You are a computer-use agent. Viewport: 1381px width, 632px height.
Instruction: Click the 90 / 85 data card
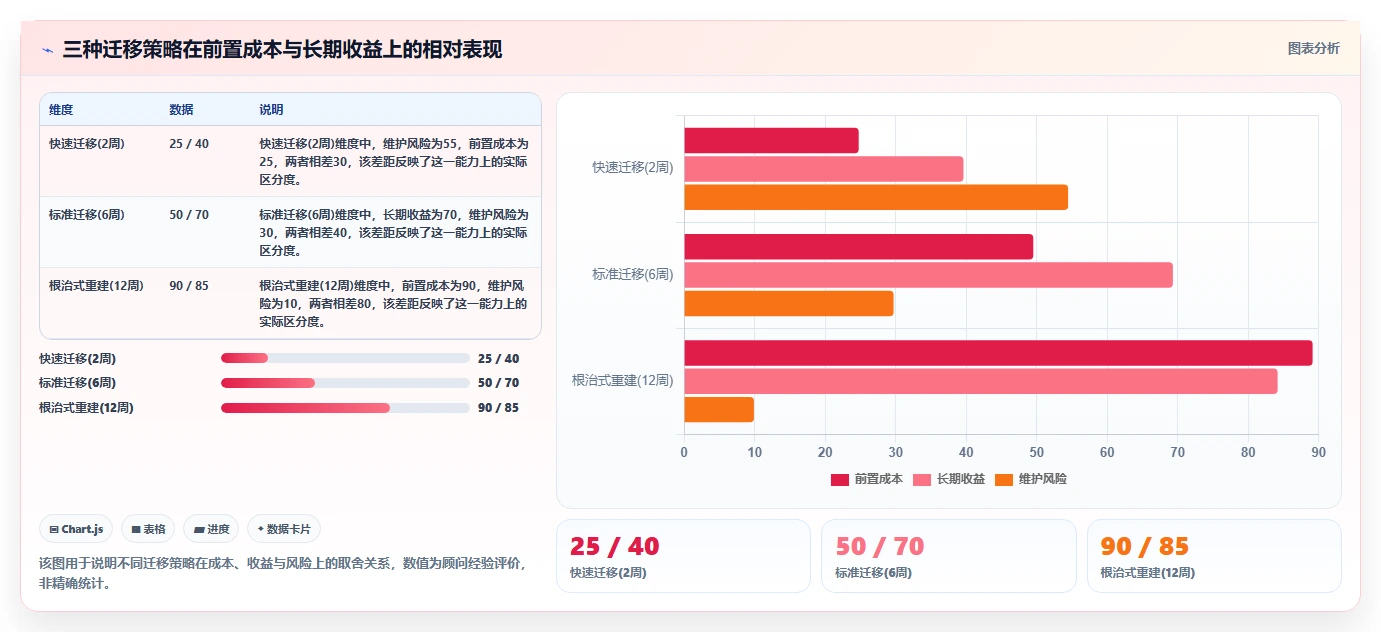[1214, 556]
